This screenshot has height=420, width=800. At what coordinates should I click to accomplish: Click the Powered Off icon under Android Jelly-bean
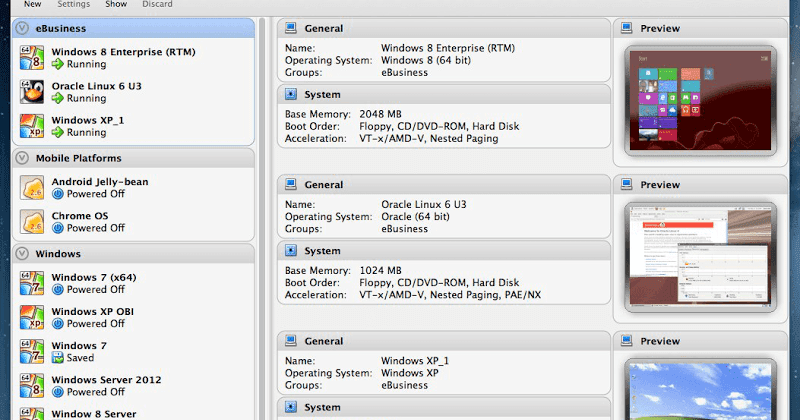[x=58, y=194]
